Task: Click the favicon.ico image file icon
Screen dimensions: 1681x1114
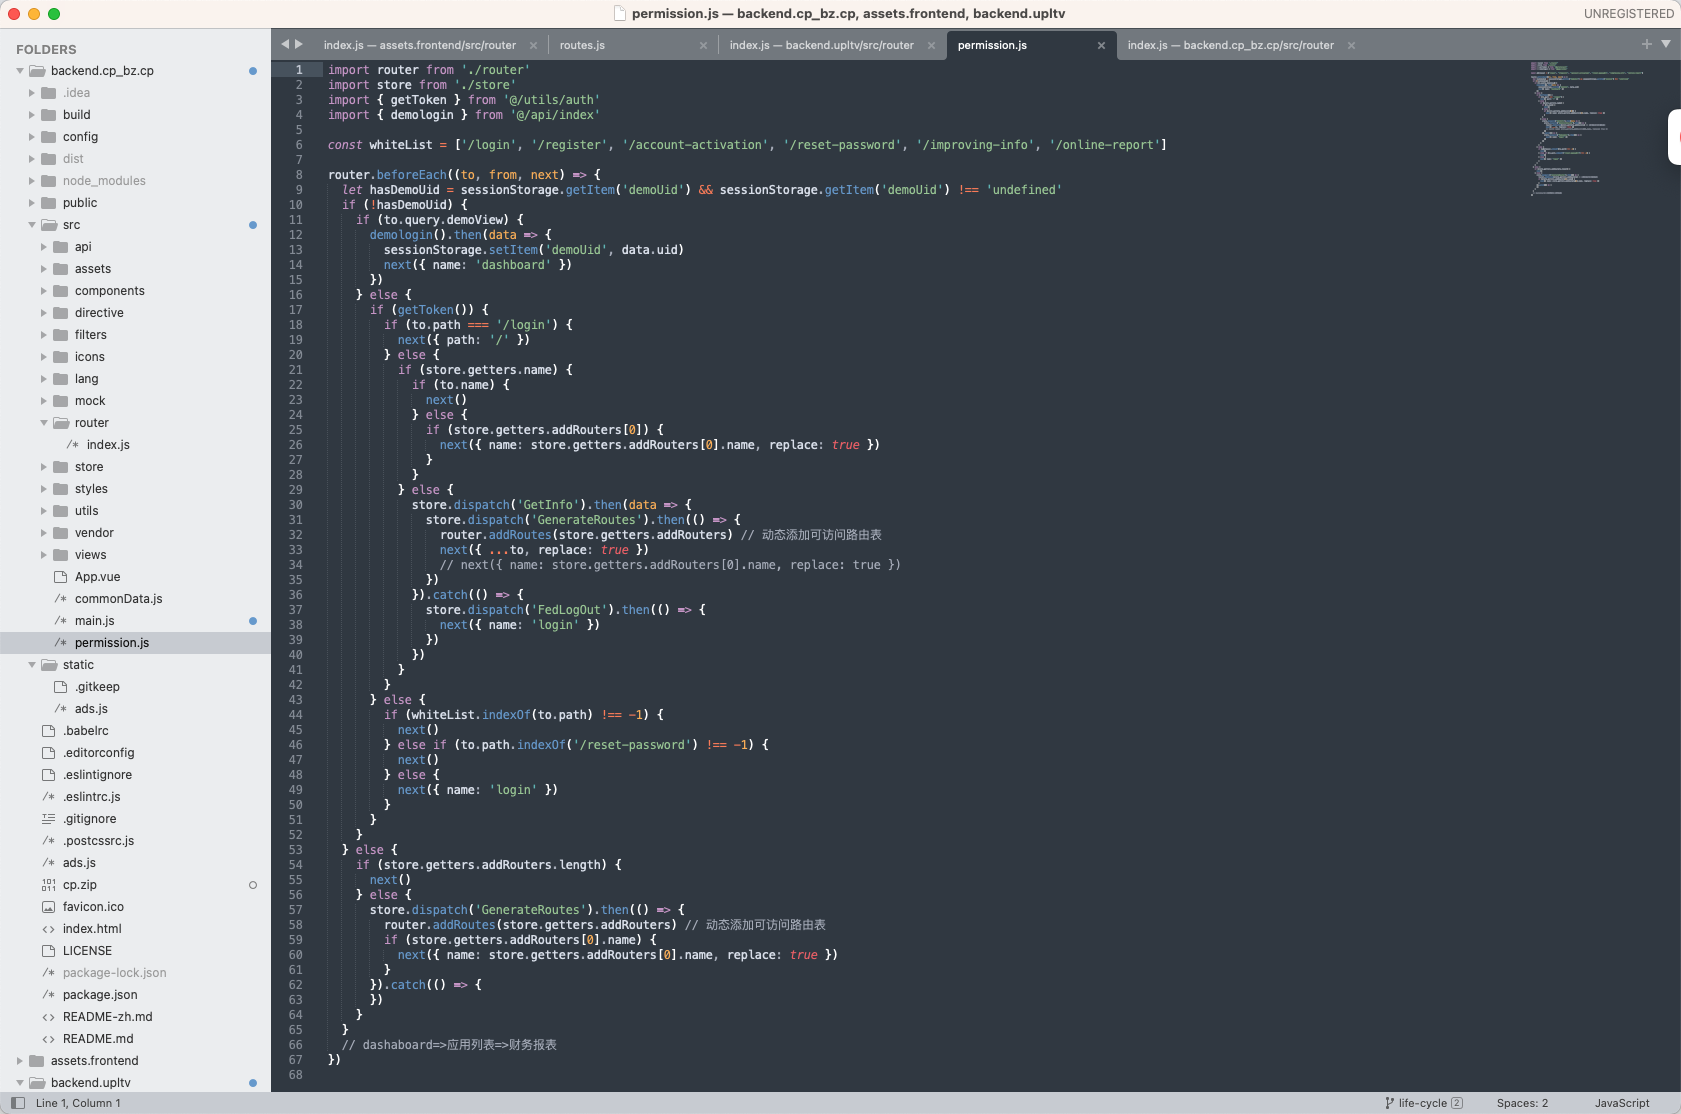Action: (x=48, y=907)
